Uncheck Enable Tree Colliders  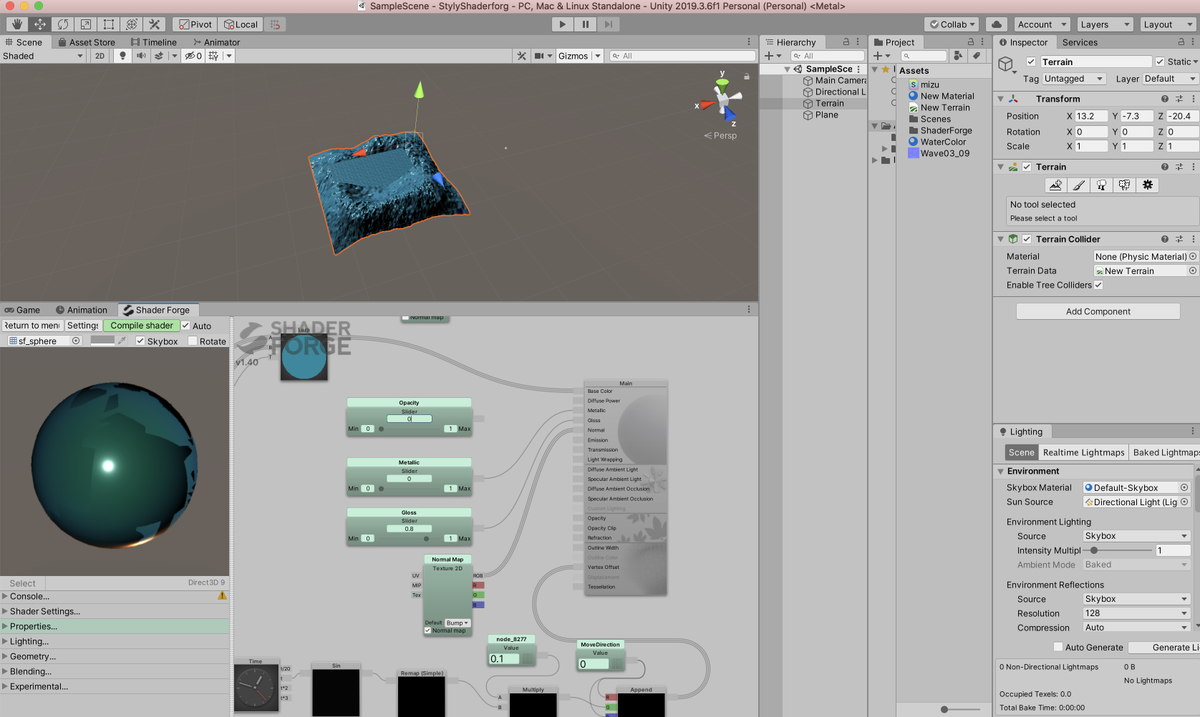[1097, 284]
